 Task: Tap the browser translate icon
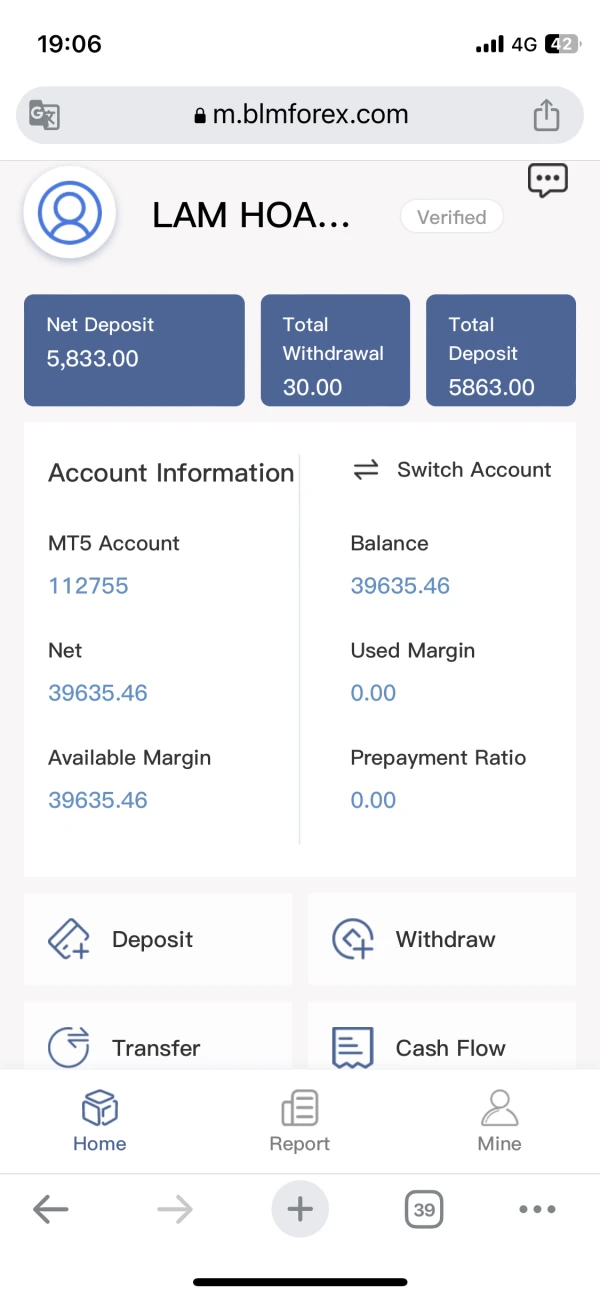coord(44,115)
